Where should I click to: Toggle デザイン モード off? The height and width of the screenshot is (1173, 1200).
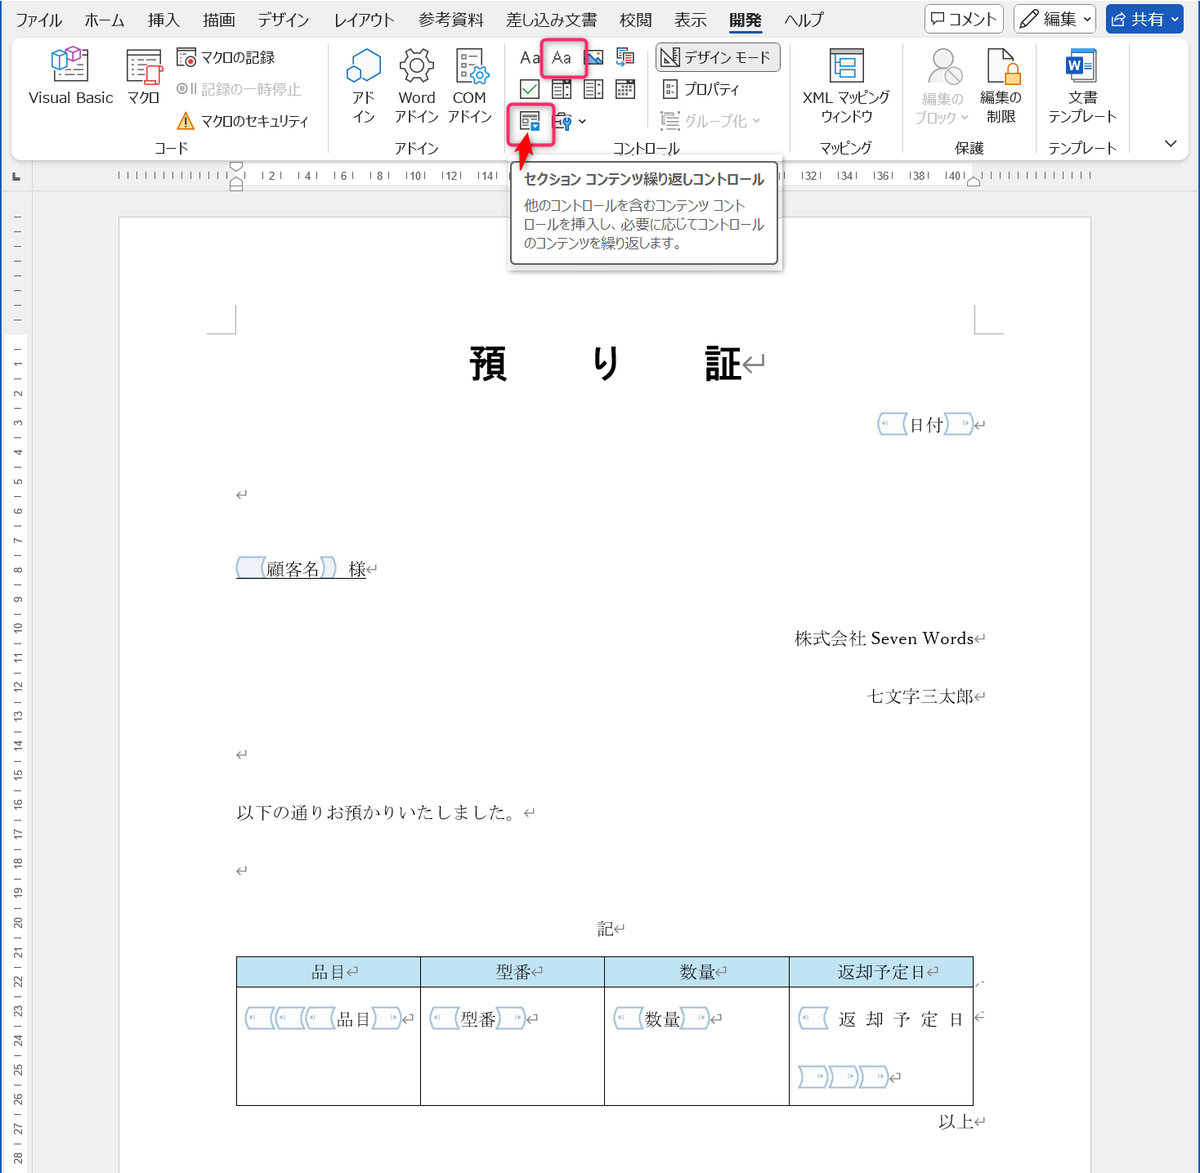[717, 57]
